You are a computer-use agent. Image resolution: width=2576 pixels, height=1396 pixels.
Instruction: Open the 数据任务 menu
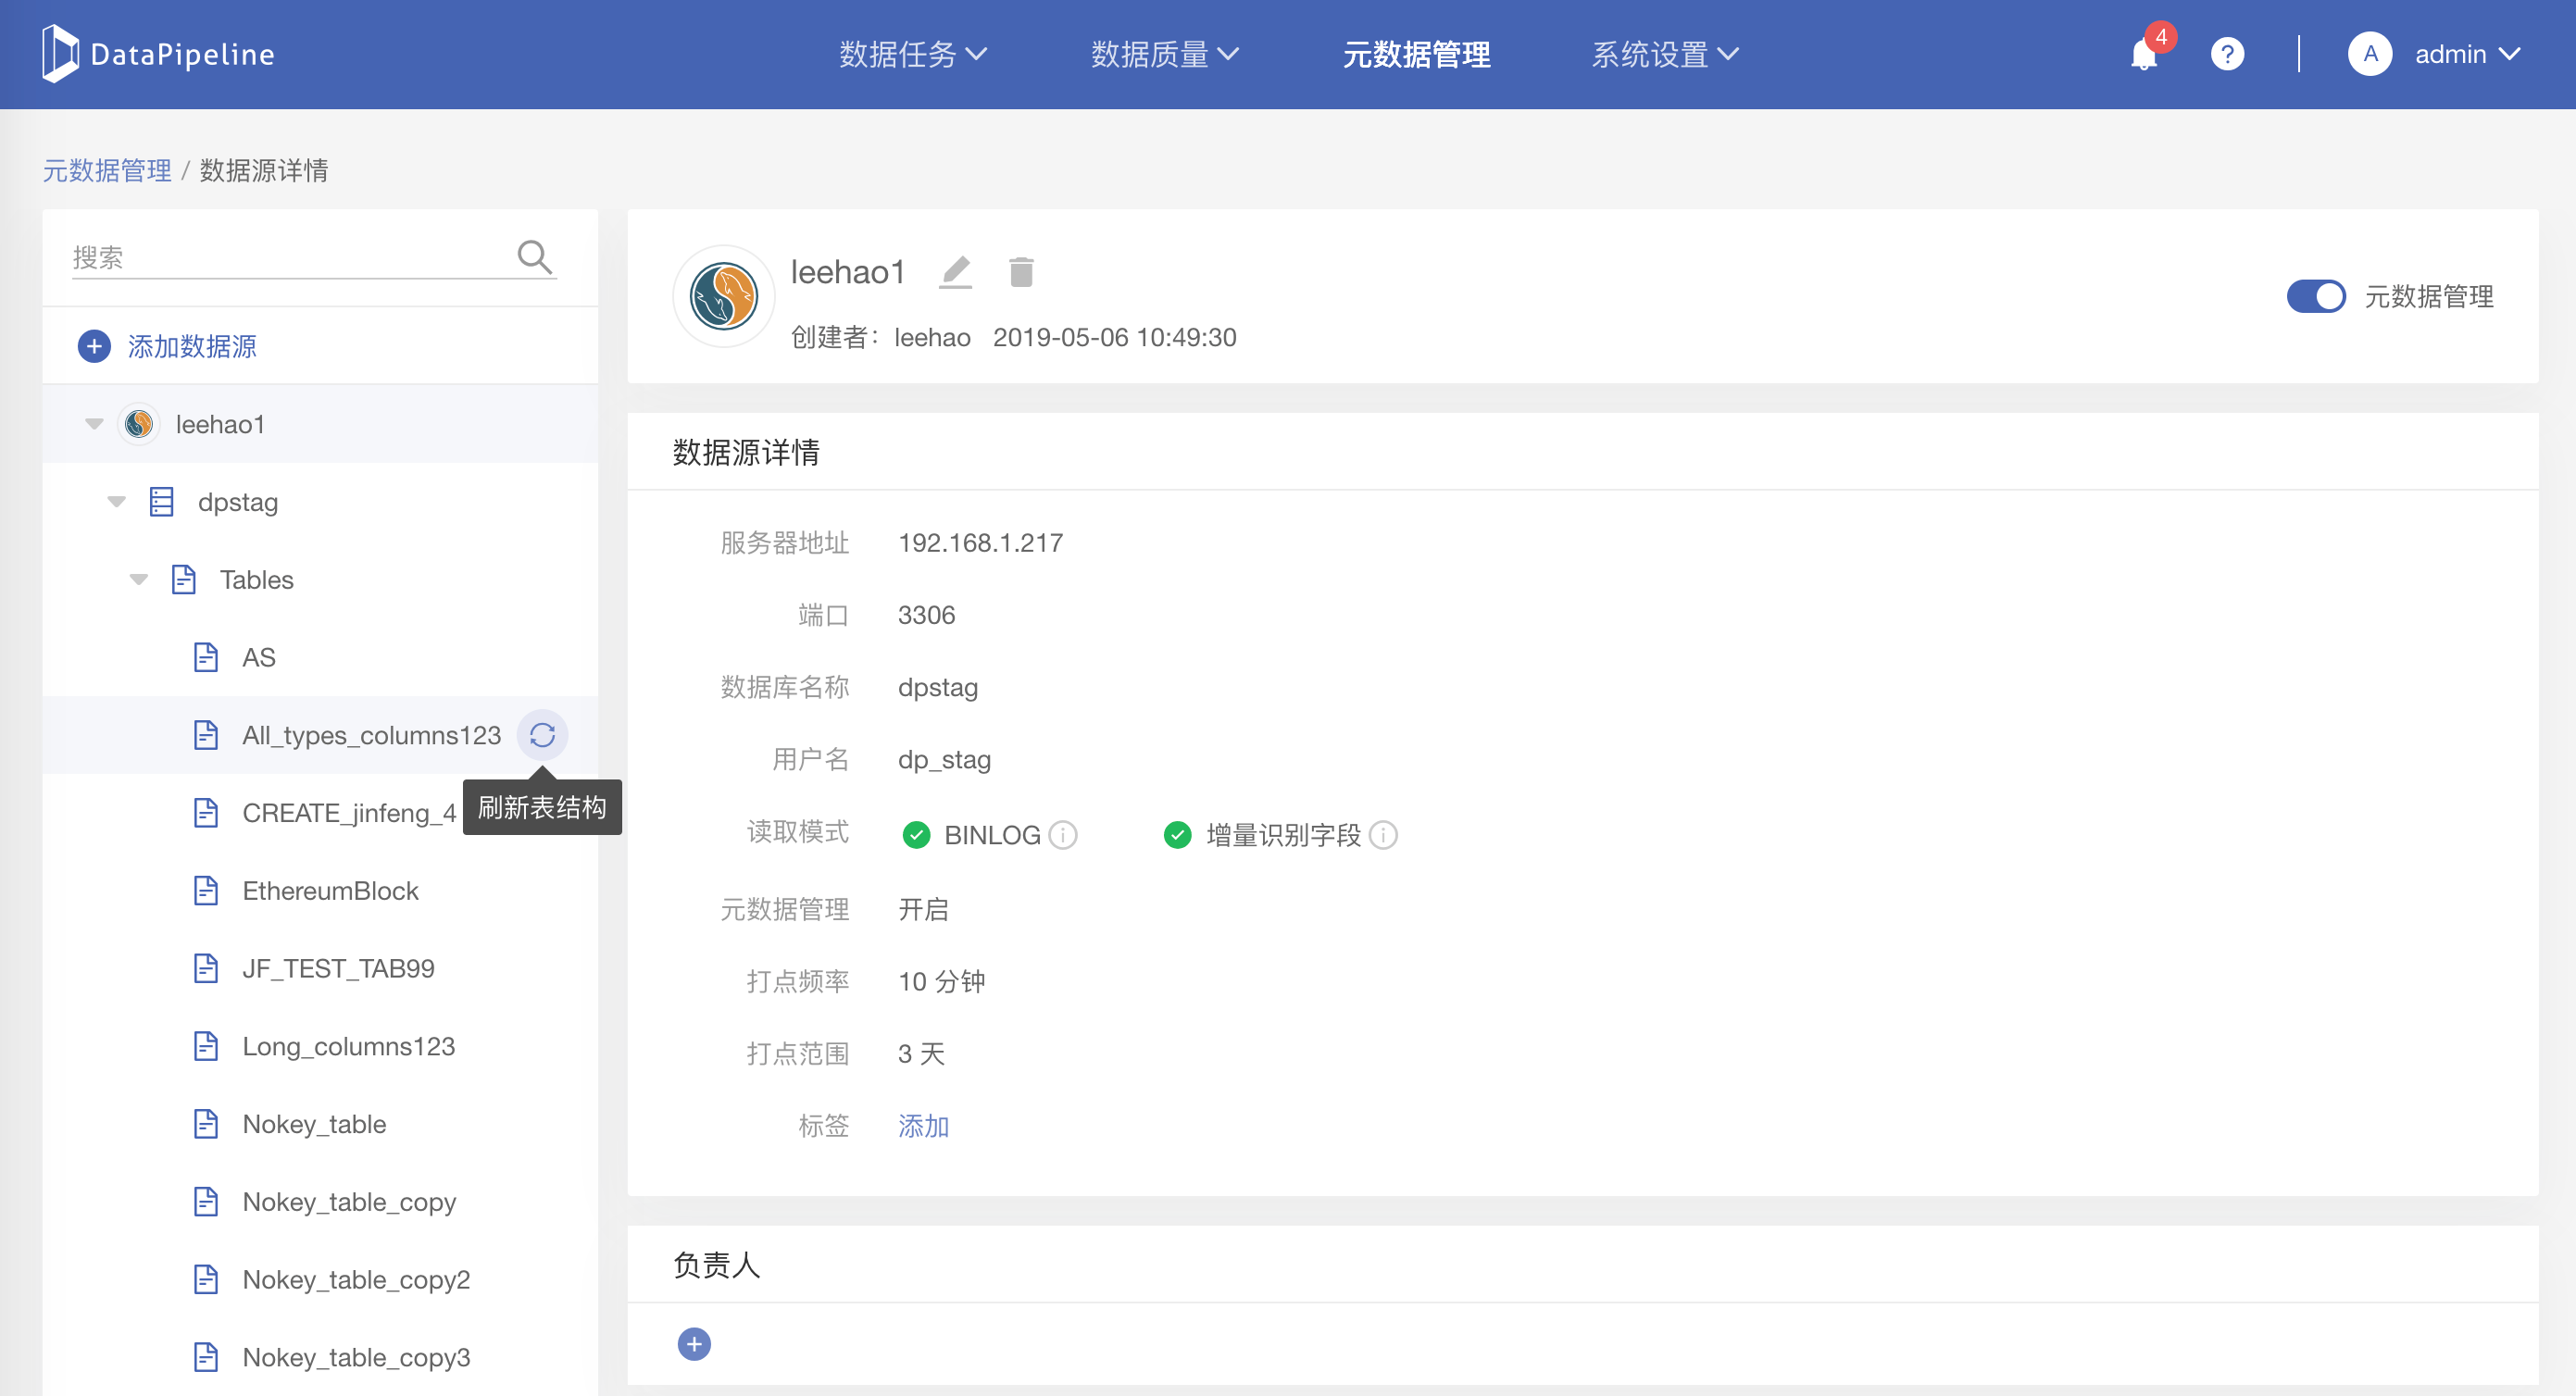(912, 54)
